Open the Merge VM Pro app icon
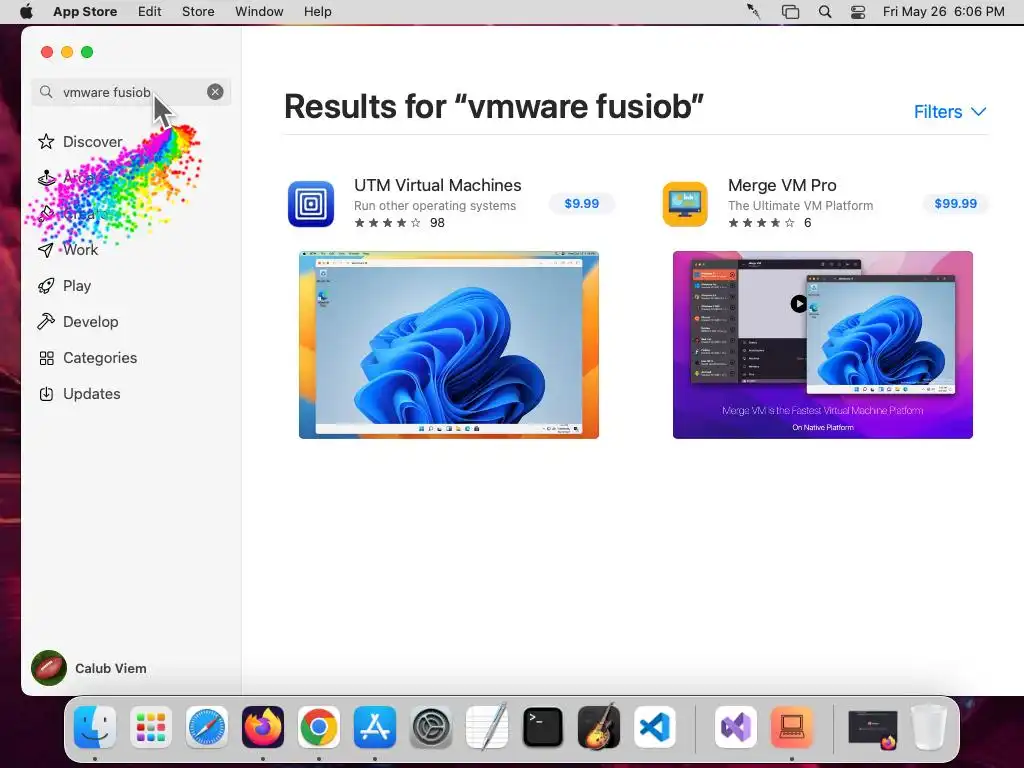 tap(685, 204)
